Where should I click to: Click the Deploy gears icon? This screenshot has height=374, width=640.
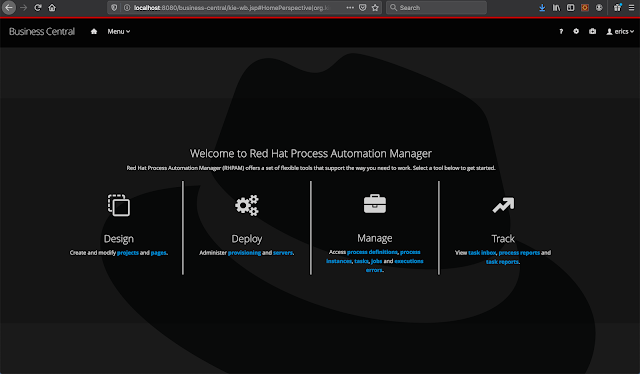tap(247, 205)
